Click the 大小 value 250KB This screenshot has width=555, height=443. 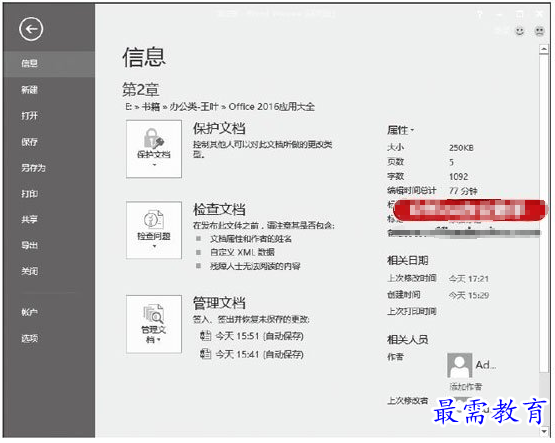pos(461,148)
